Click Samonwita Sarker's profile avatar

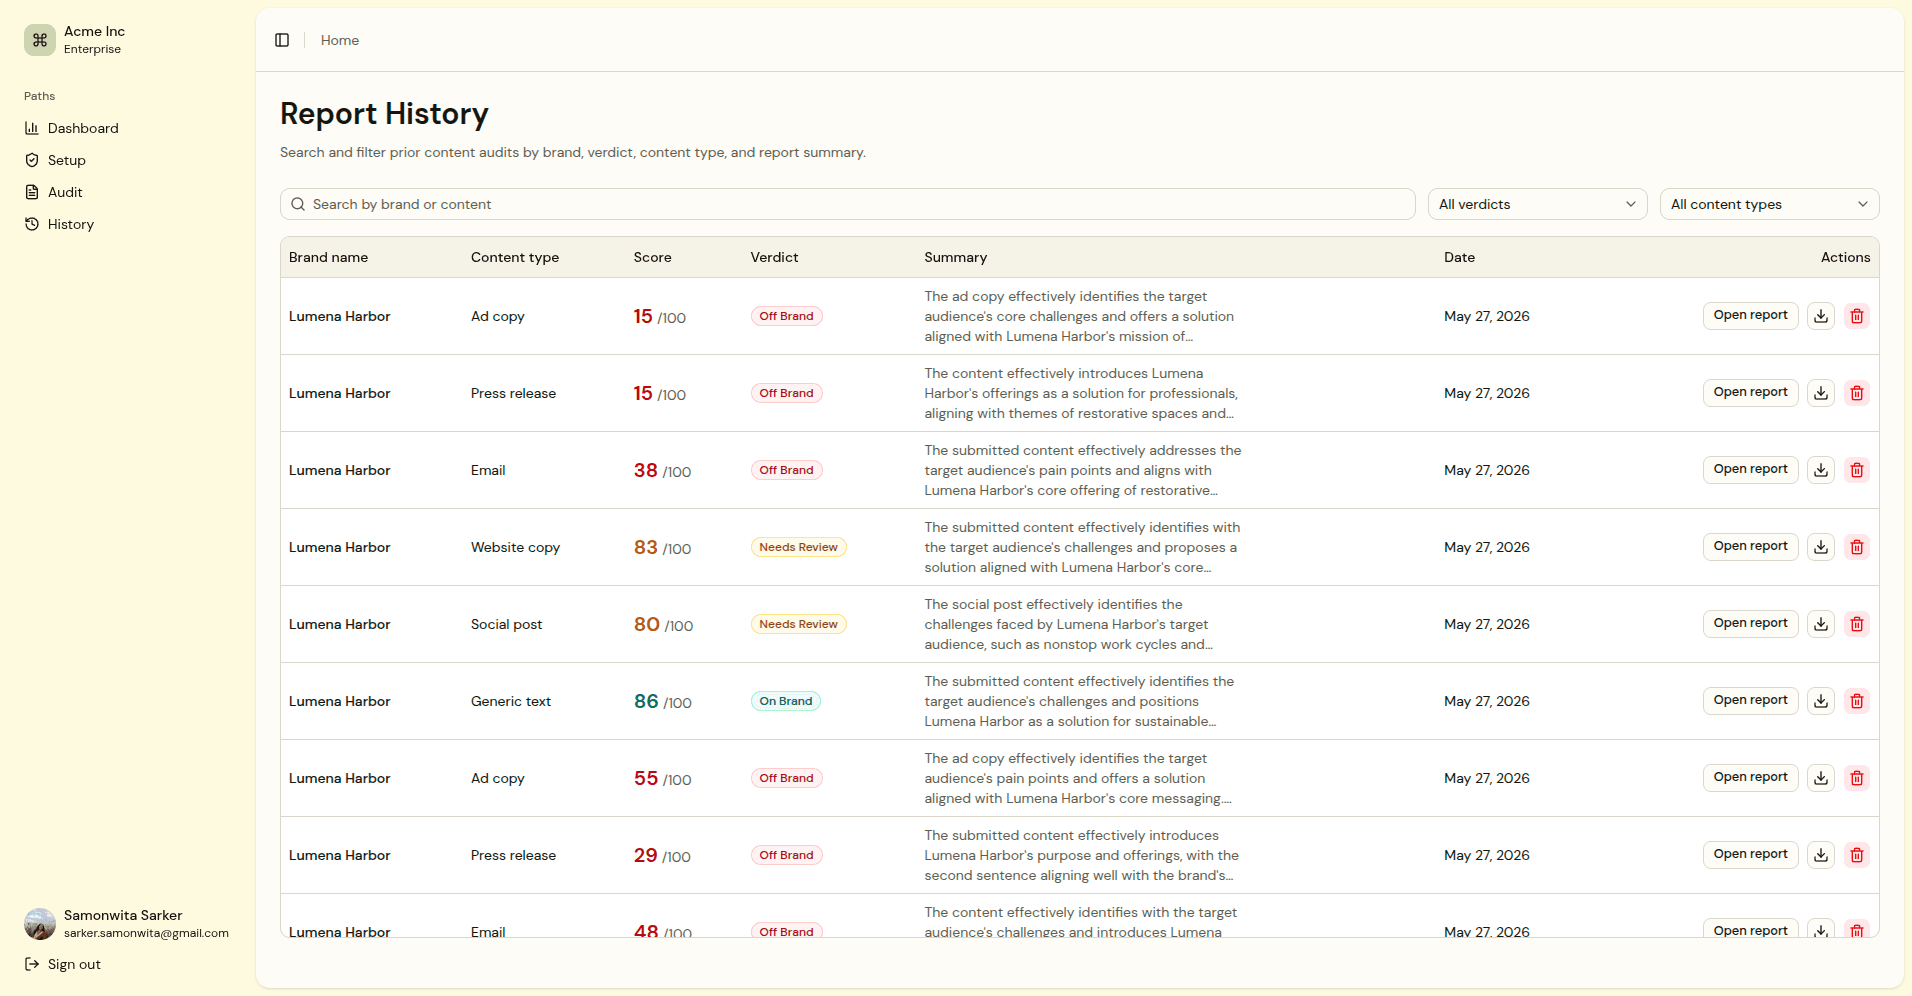[x=40, y=924]
